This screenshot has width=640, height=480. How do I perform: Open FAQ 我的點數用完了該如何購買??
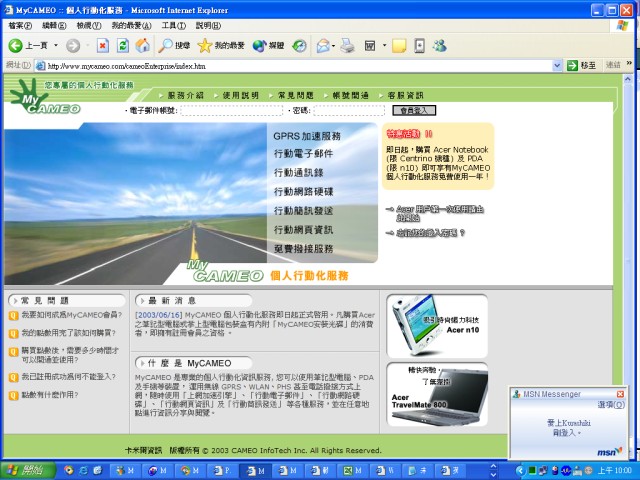68,333
